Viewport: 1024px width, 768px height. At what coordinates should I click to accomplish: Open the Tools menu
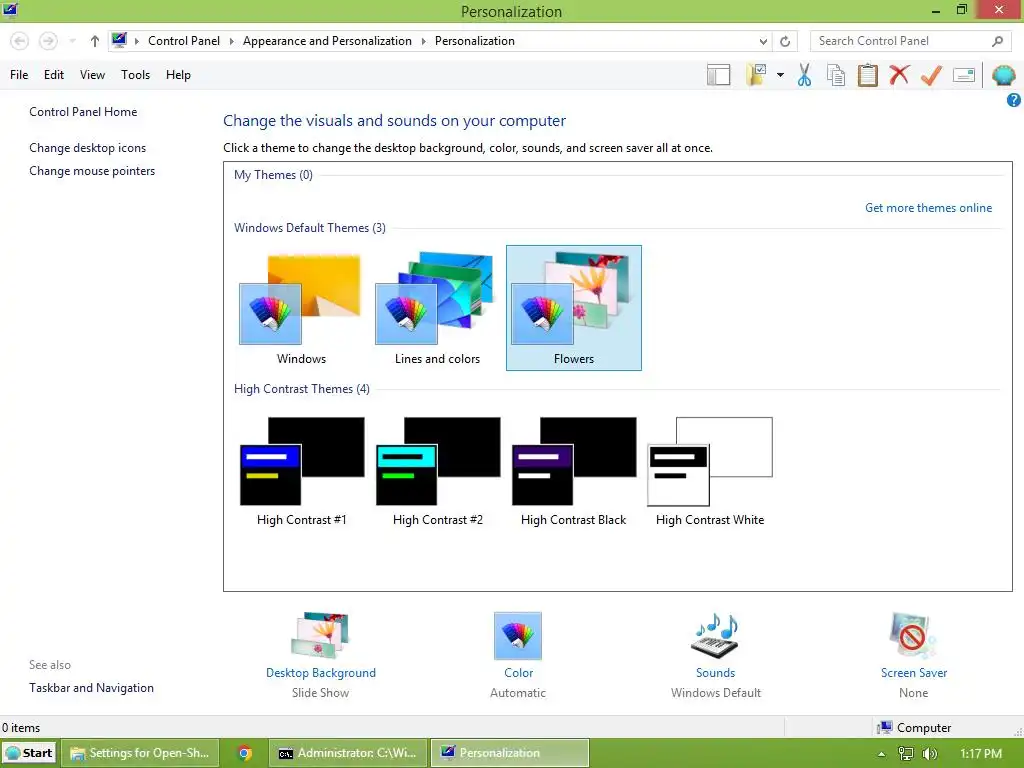(x=135, y=74)
